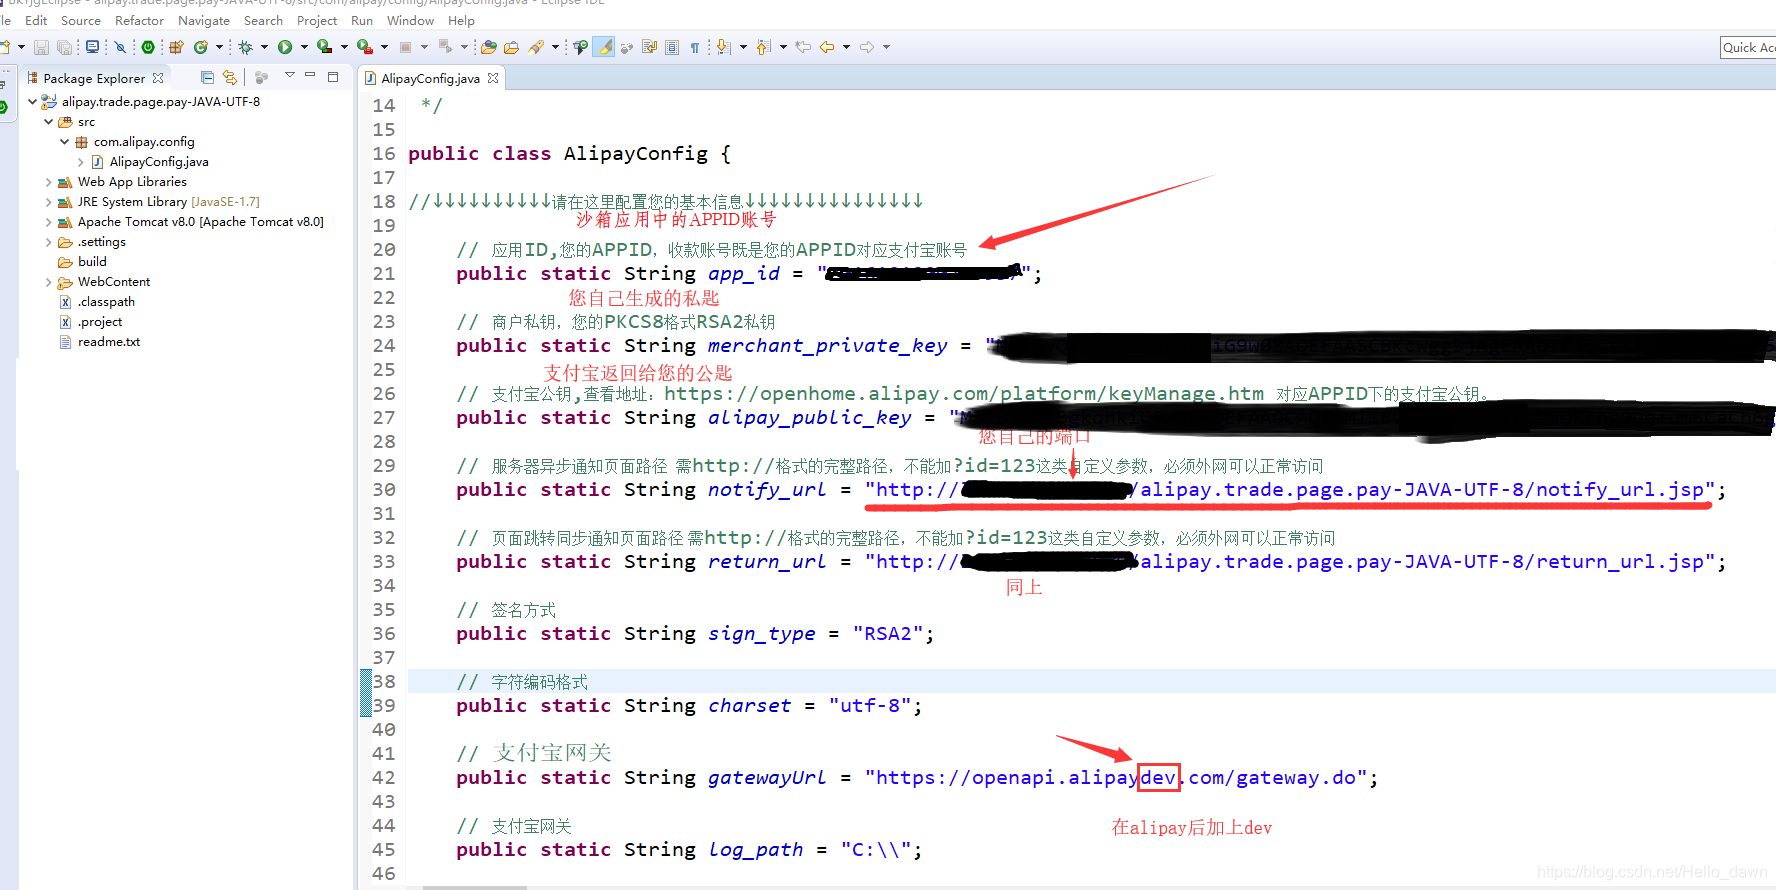The width and height of the screenshot is (1776, 890).
Task: Maximize the Package Explorer view
Action: [x=333, y=77]
